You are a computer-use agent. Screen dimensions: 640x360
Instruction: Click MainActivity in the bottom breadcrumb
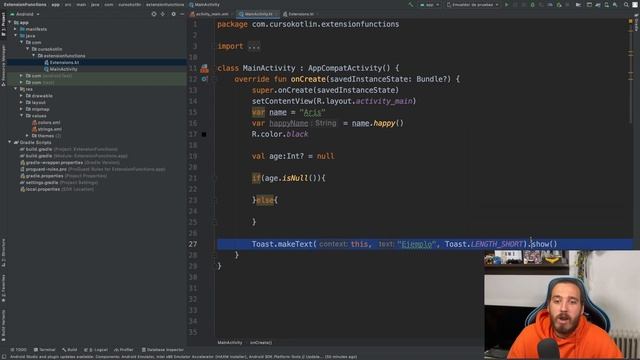[x=230, y=342]
